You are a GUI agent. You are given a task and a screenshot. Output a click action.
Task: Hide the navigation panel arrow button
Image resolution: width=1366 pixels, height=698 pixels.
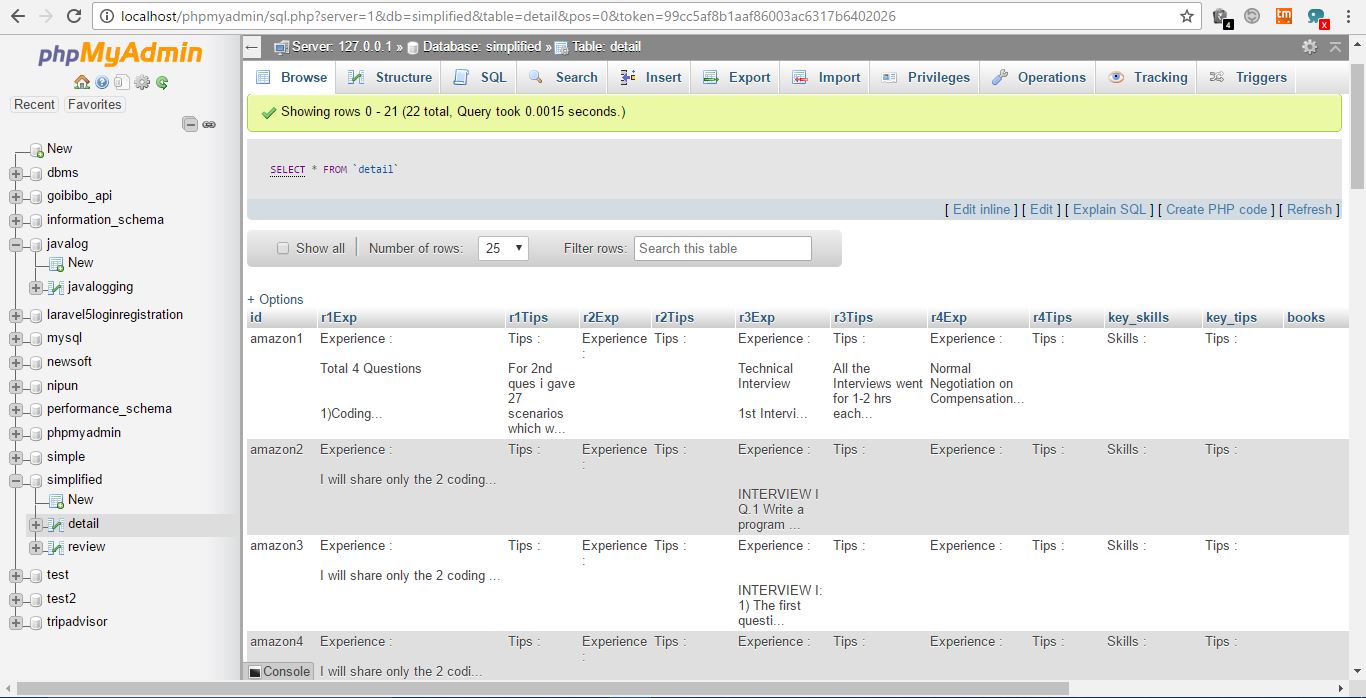pos(252,47)
